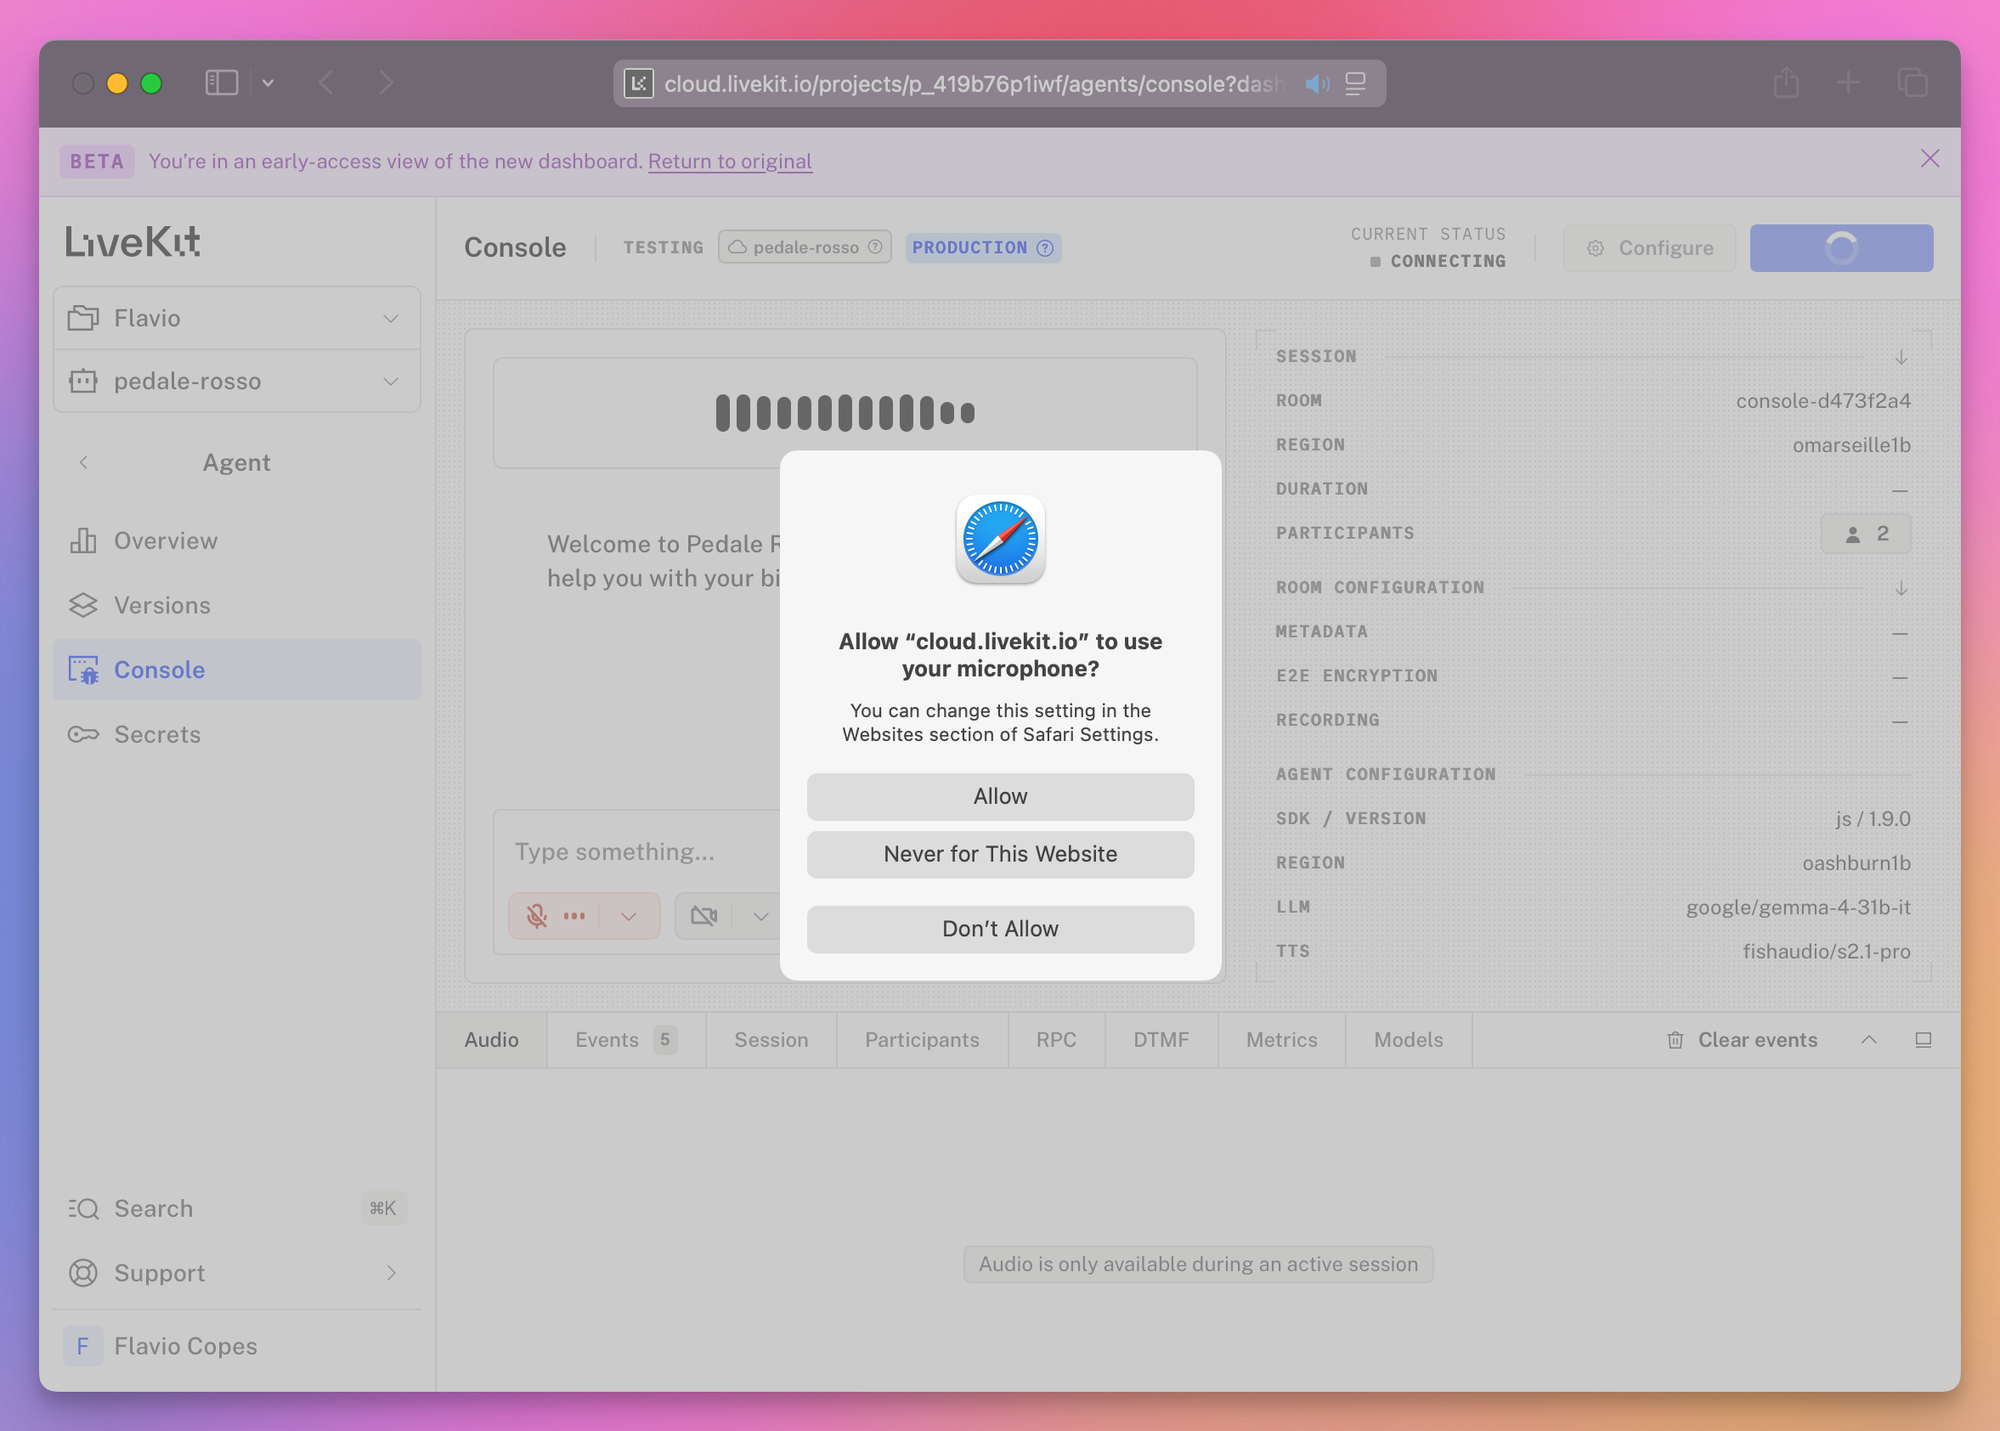2000x1431 pixels.
Task: Switch to the DTMF tab
Action: (x=1161, y=1040)
